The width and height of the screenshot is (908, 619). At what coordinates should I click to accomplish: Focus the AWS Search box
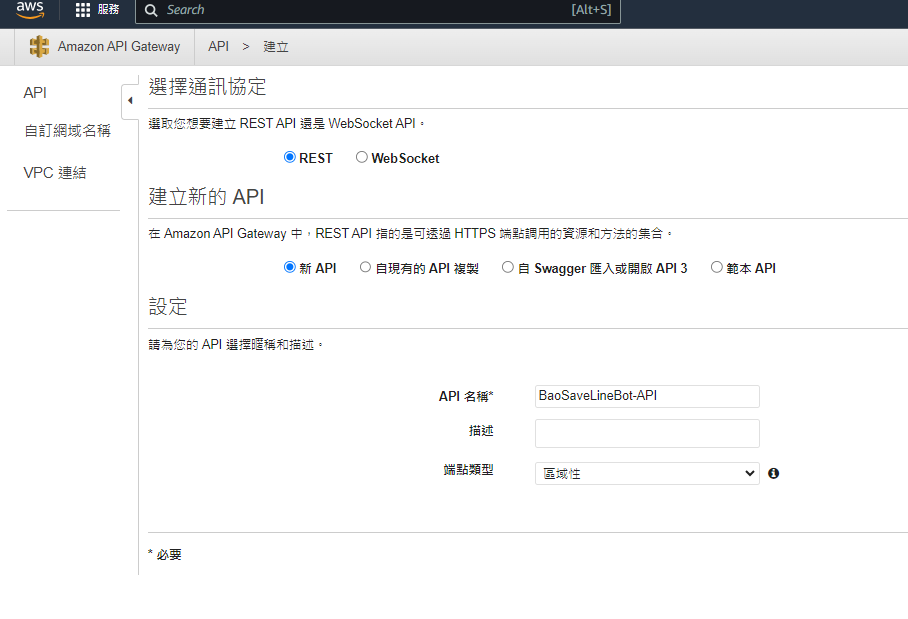pyautogui.click(x=378, y=10)
